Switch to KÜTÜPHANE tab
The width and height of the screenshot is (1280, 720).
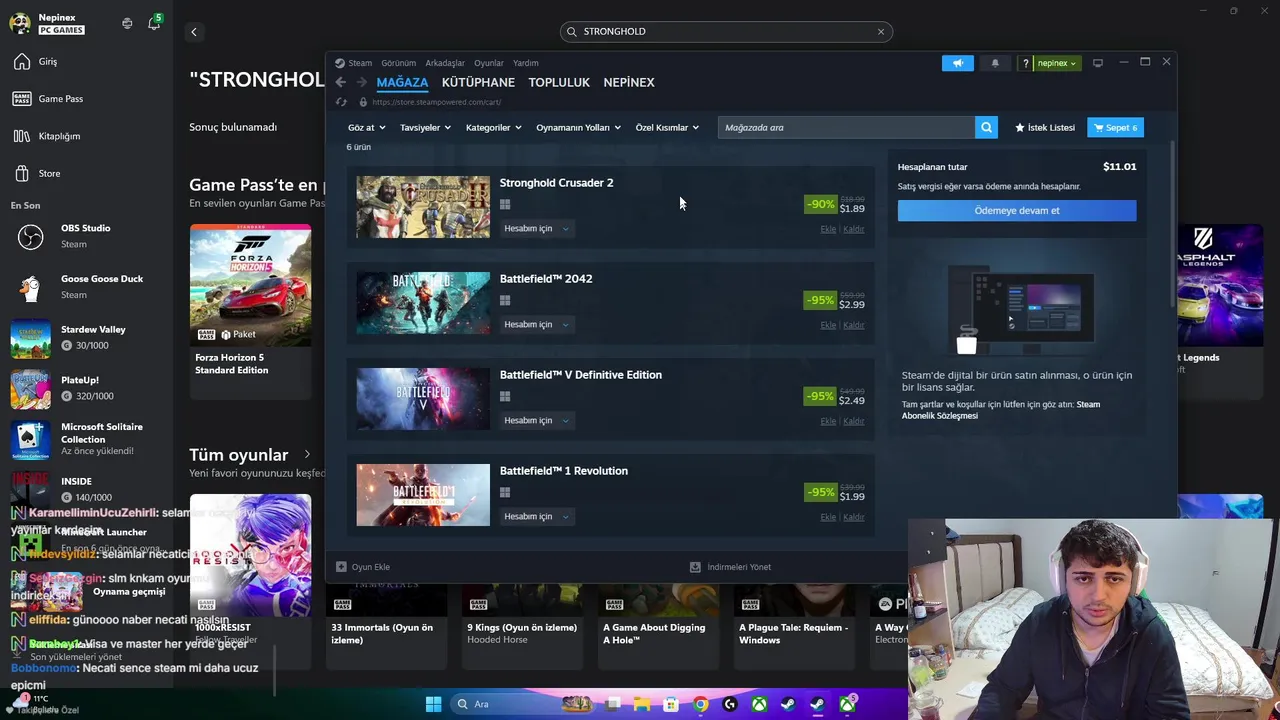(x=478, y=82)
